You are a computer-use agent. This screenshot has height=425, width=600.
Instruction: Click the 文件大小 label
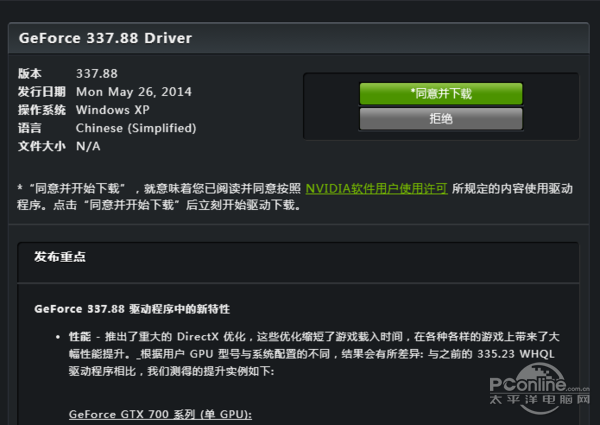click(38, 146)
